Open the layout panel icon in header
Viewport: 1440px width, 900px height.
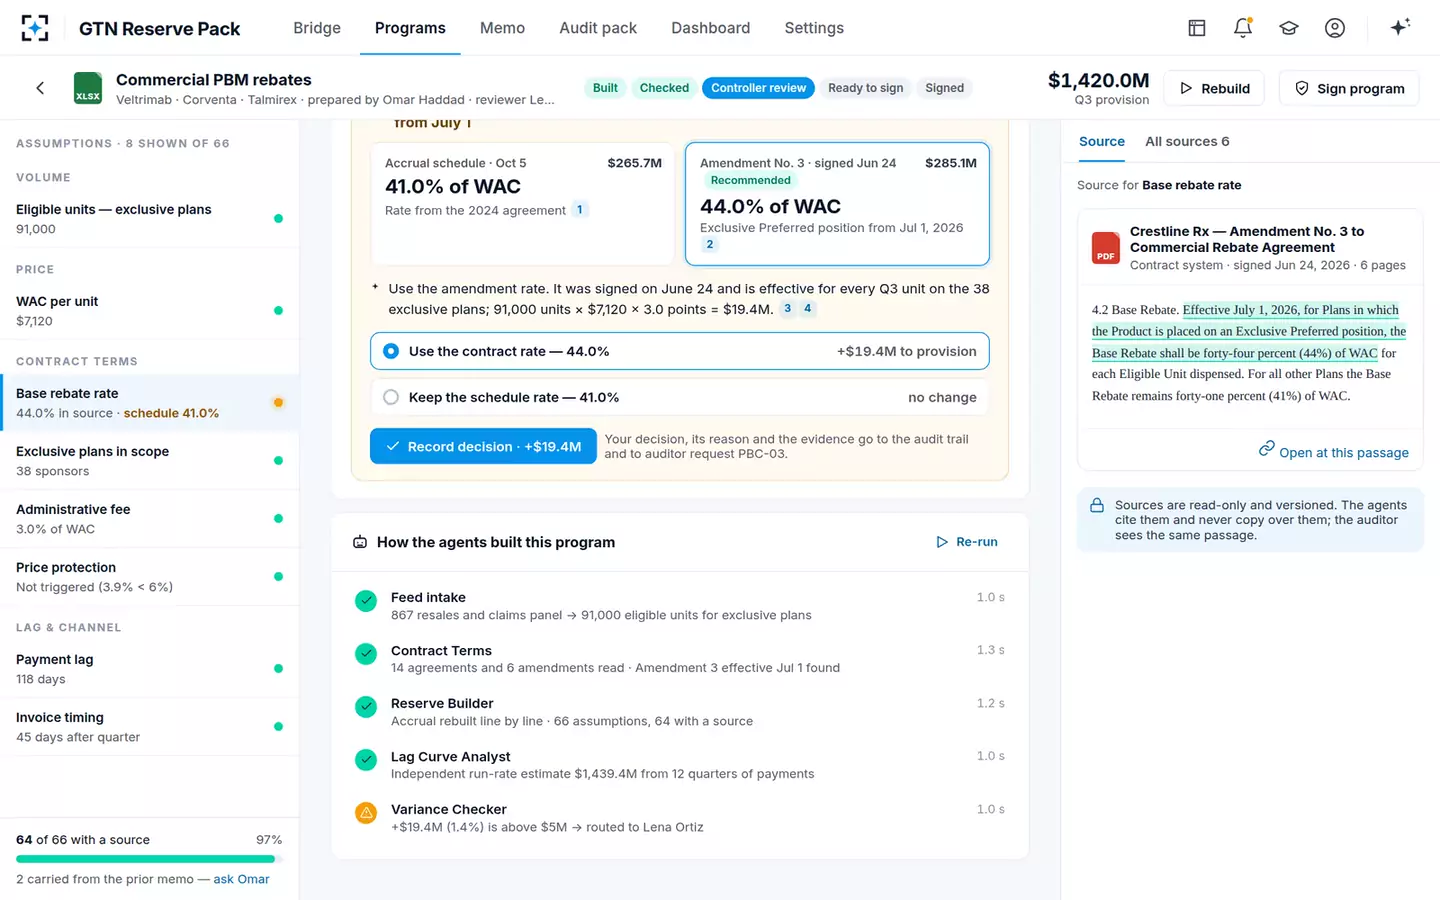[x=1197, y=28]
